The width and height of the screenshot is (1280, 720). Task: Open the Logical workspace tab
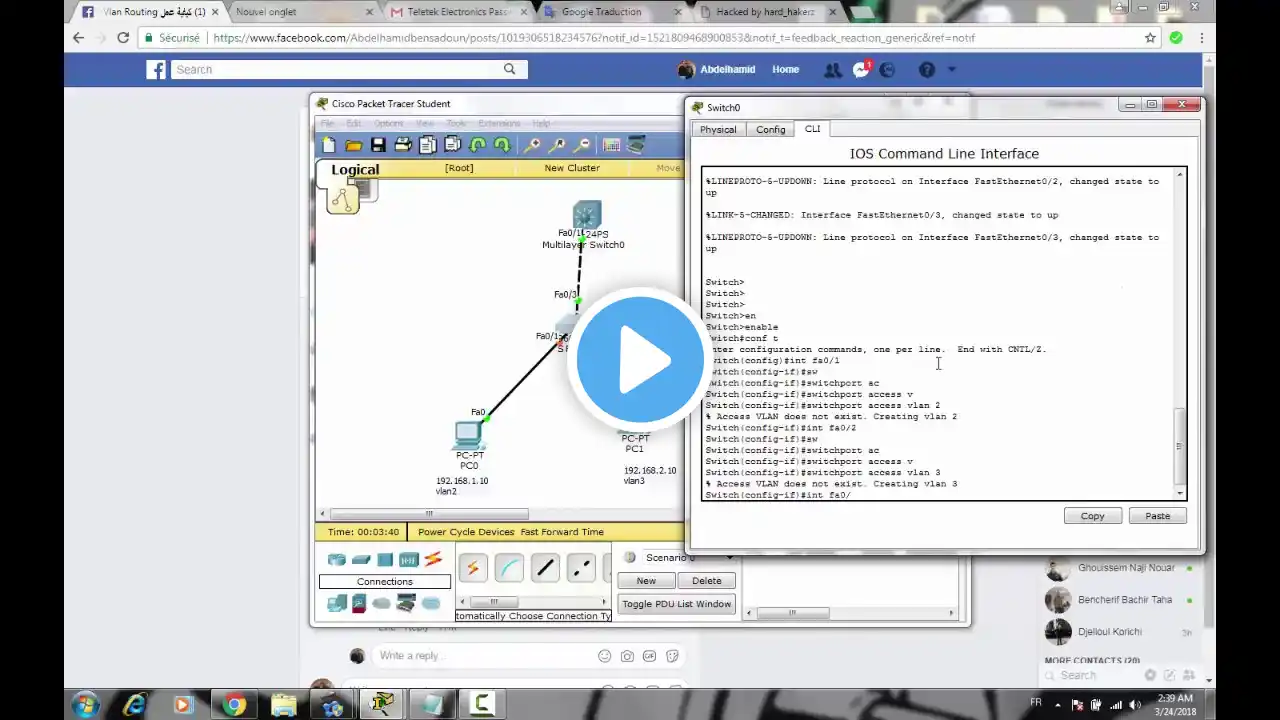point(355,169)
